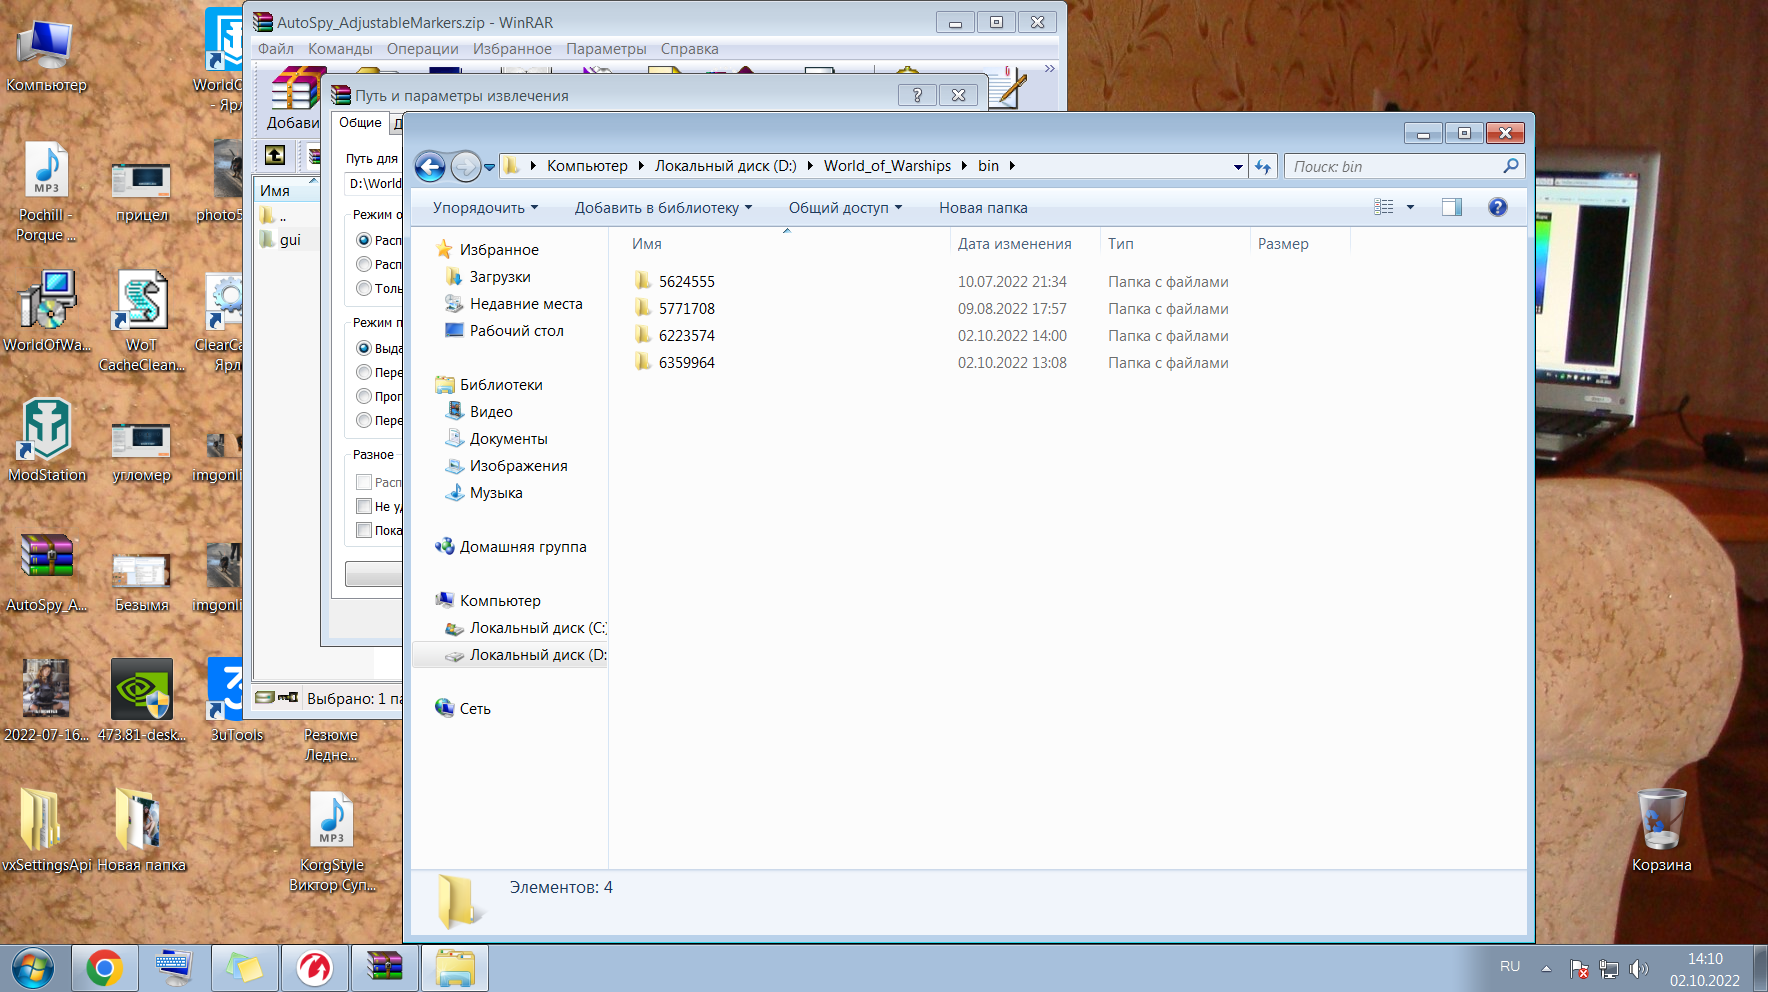Click the WinRAR up-one-level folder icon
Screen dimensions: 1768x992
[275, 155]
